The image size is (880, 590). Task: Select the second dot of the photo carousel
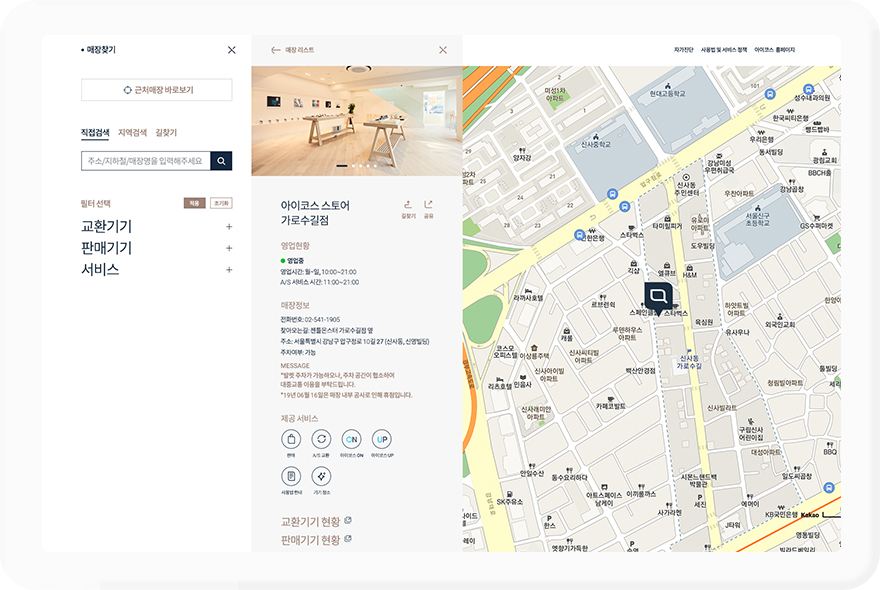pos(353,166)
